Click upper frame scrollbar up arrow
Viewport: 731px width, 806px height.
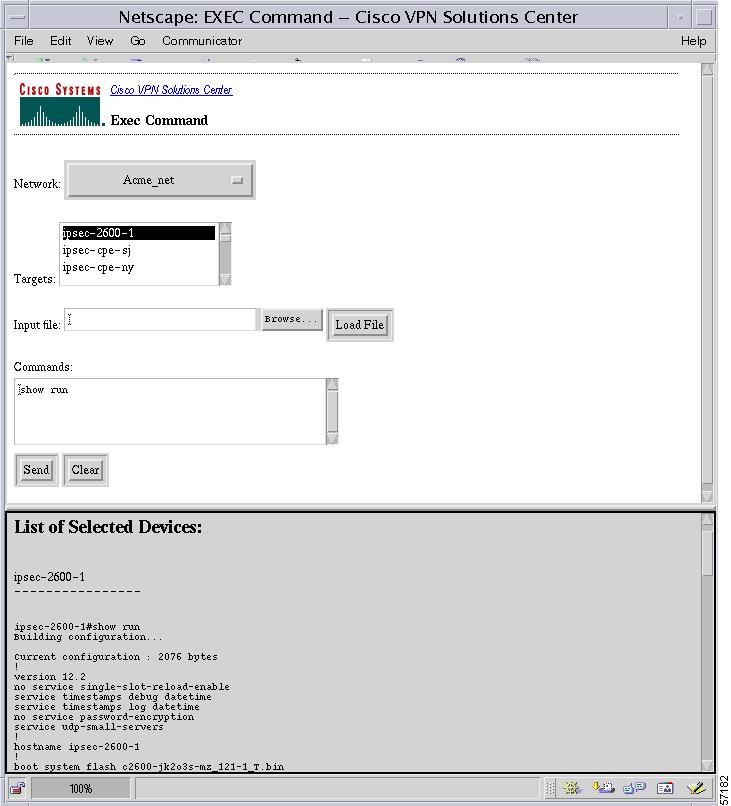coord(707,69)
